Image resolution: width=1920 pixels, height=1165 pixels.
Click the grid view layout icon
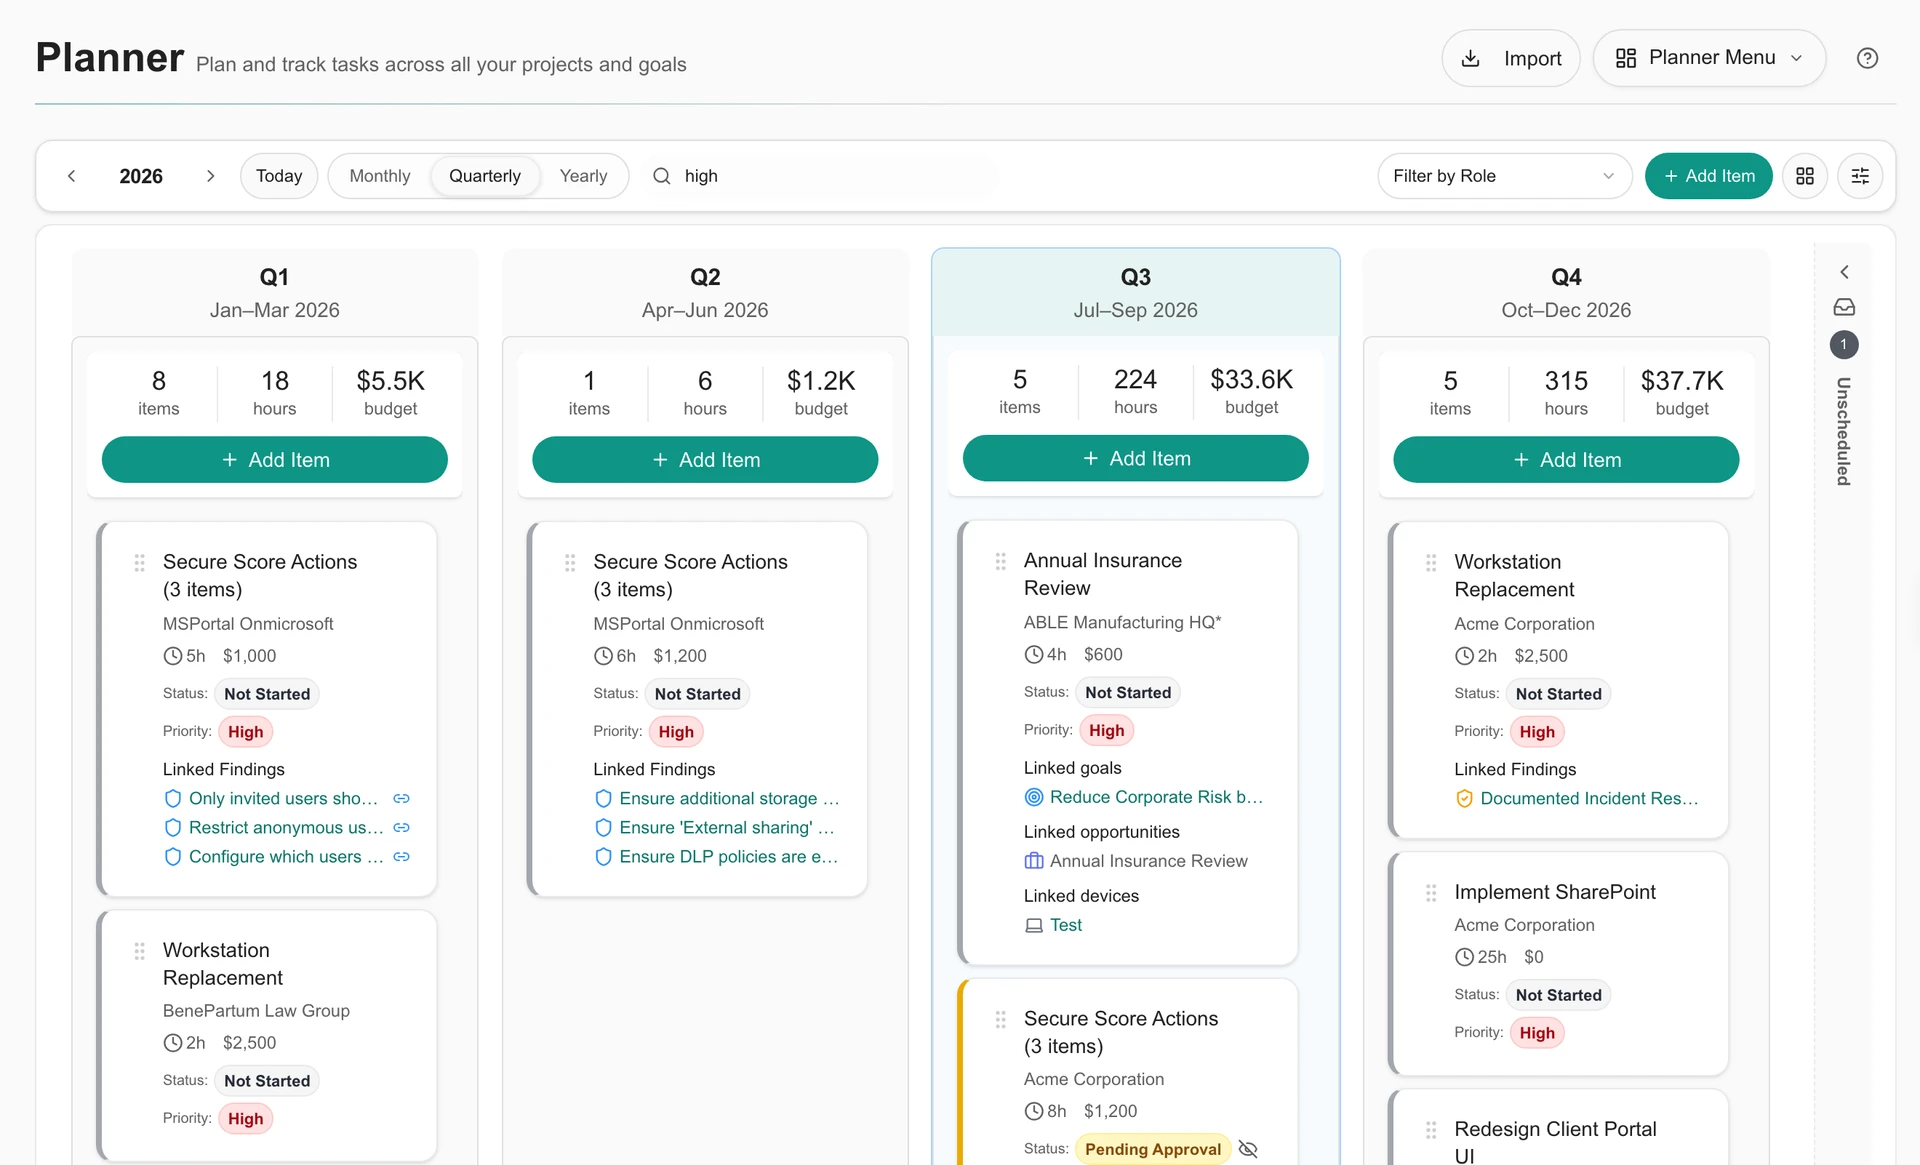coord(1804,176)
